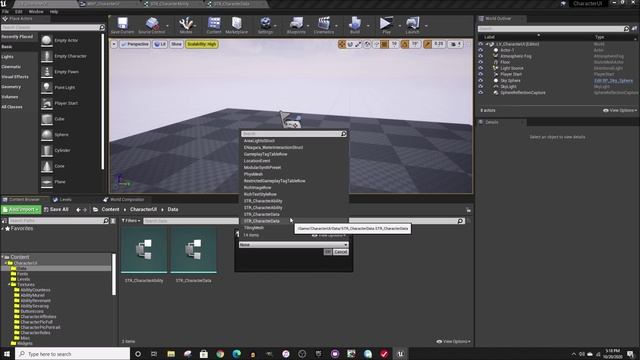Hide Sky Sphere with its eye icon
This screenshot has height=360, width=640.
click(481, 80)
